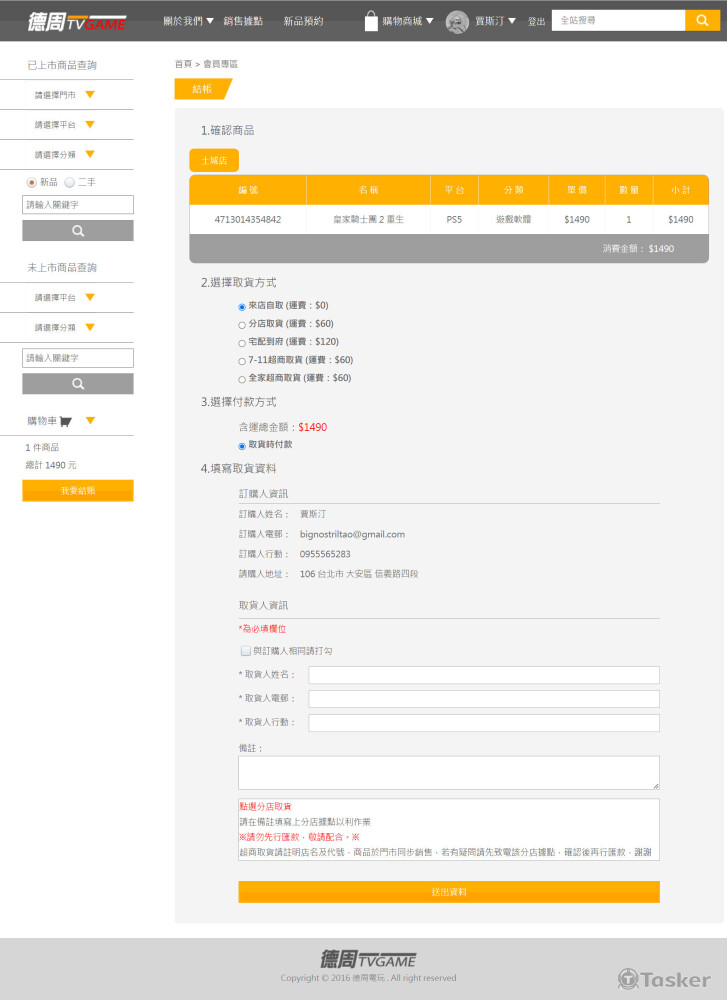This screenshot has height=1000, width=727.
Task: Click PS5 platform cell
Action: (x=454, y=219)
